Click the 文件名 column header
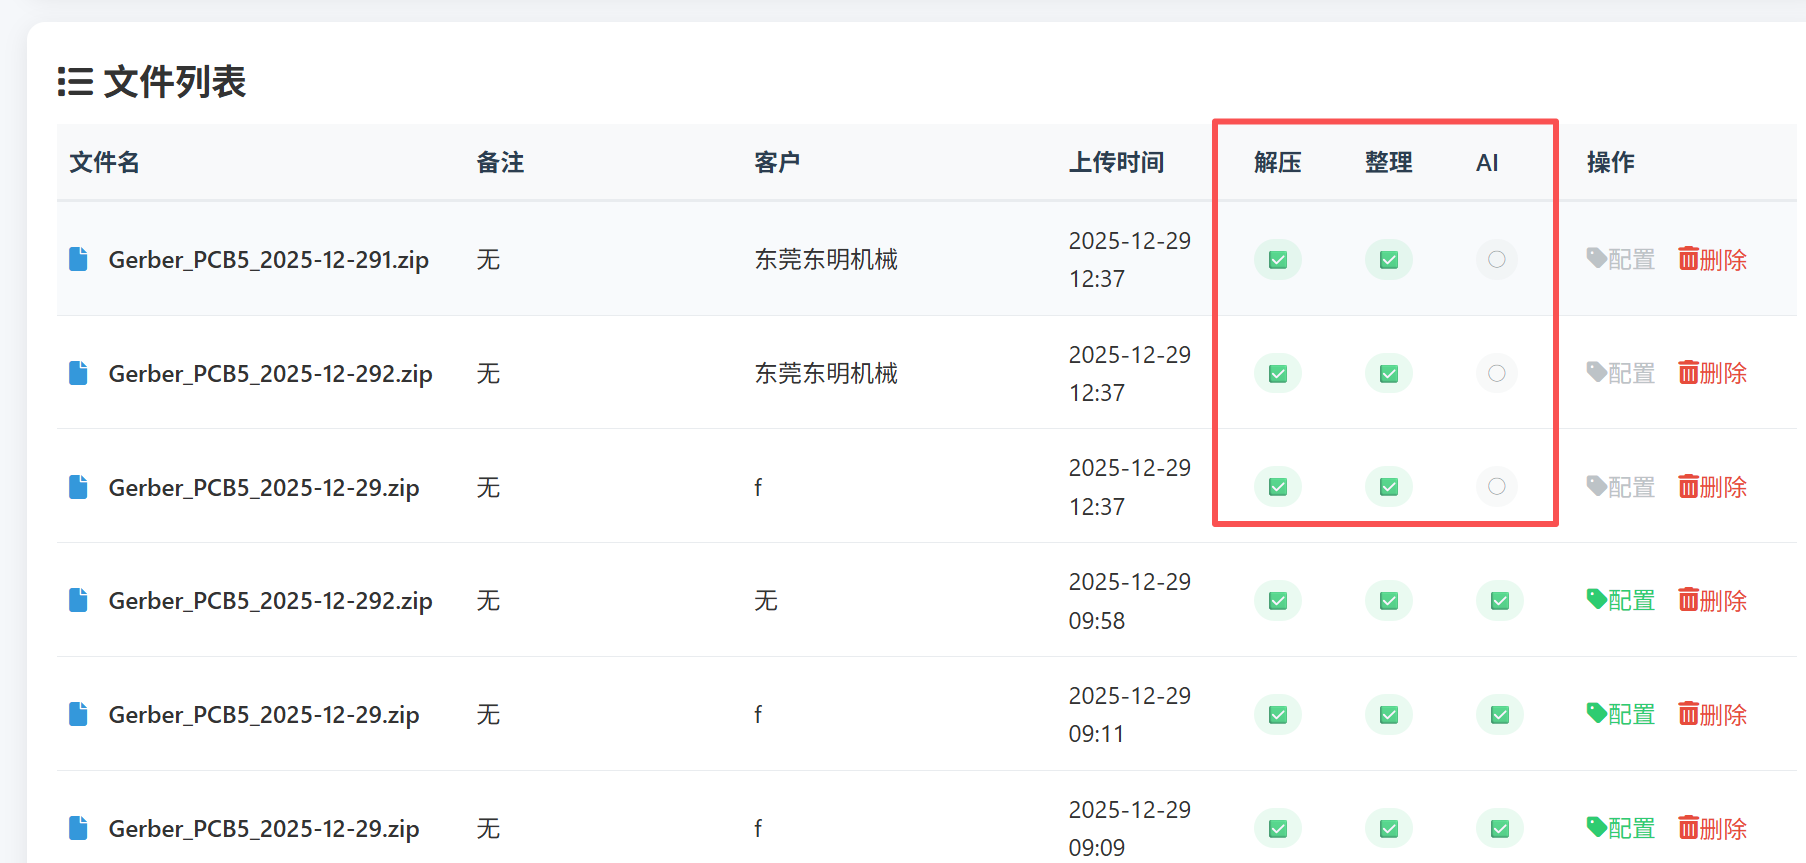Viewport: 1806px width, 863px height. [104, 162]
